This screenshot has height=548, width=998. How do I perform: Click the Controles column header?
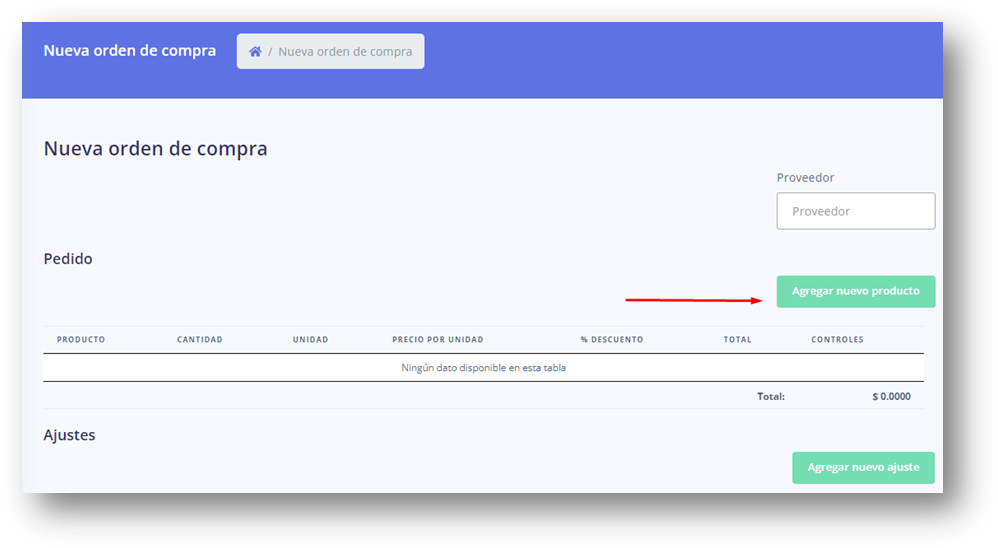click(x=837, y=340)
